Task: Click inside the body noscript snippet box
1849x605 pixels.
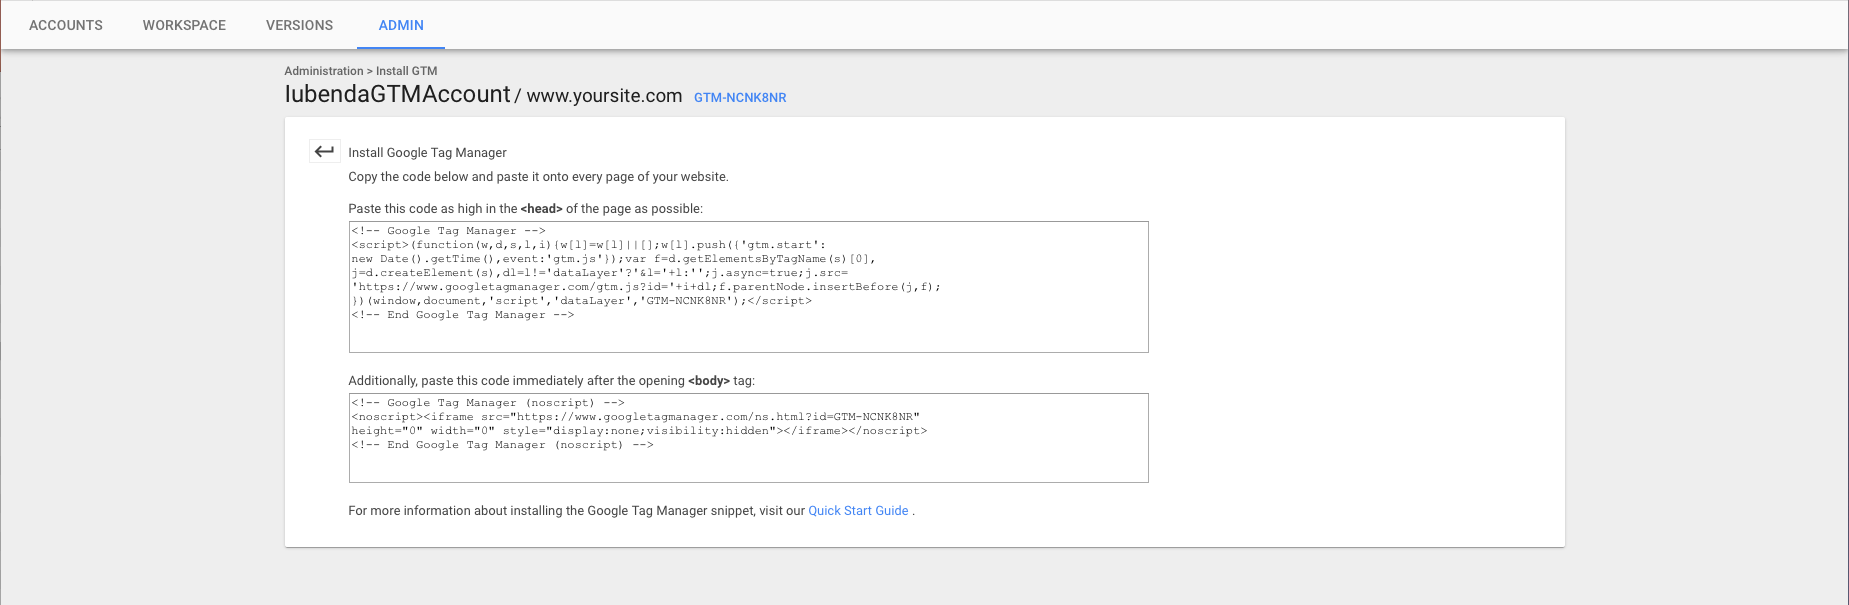Action: 748,465
